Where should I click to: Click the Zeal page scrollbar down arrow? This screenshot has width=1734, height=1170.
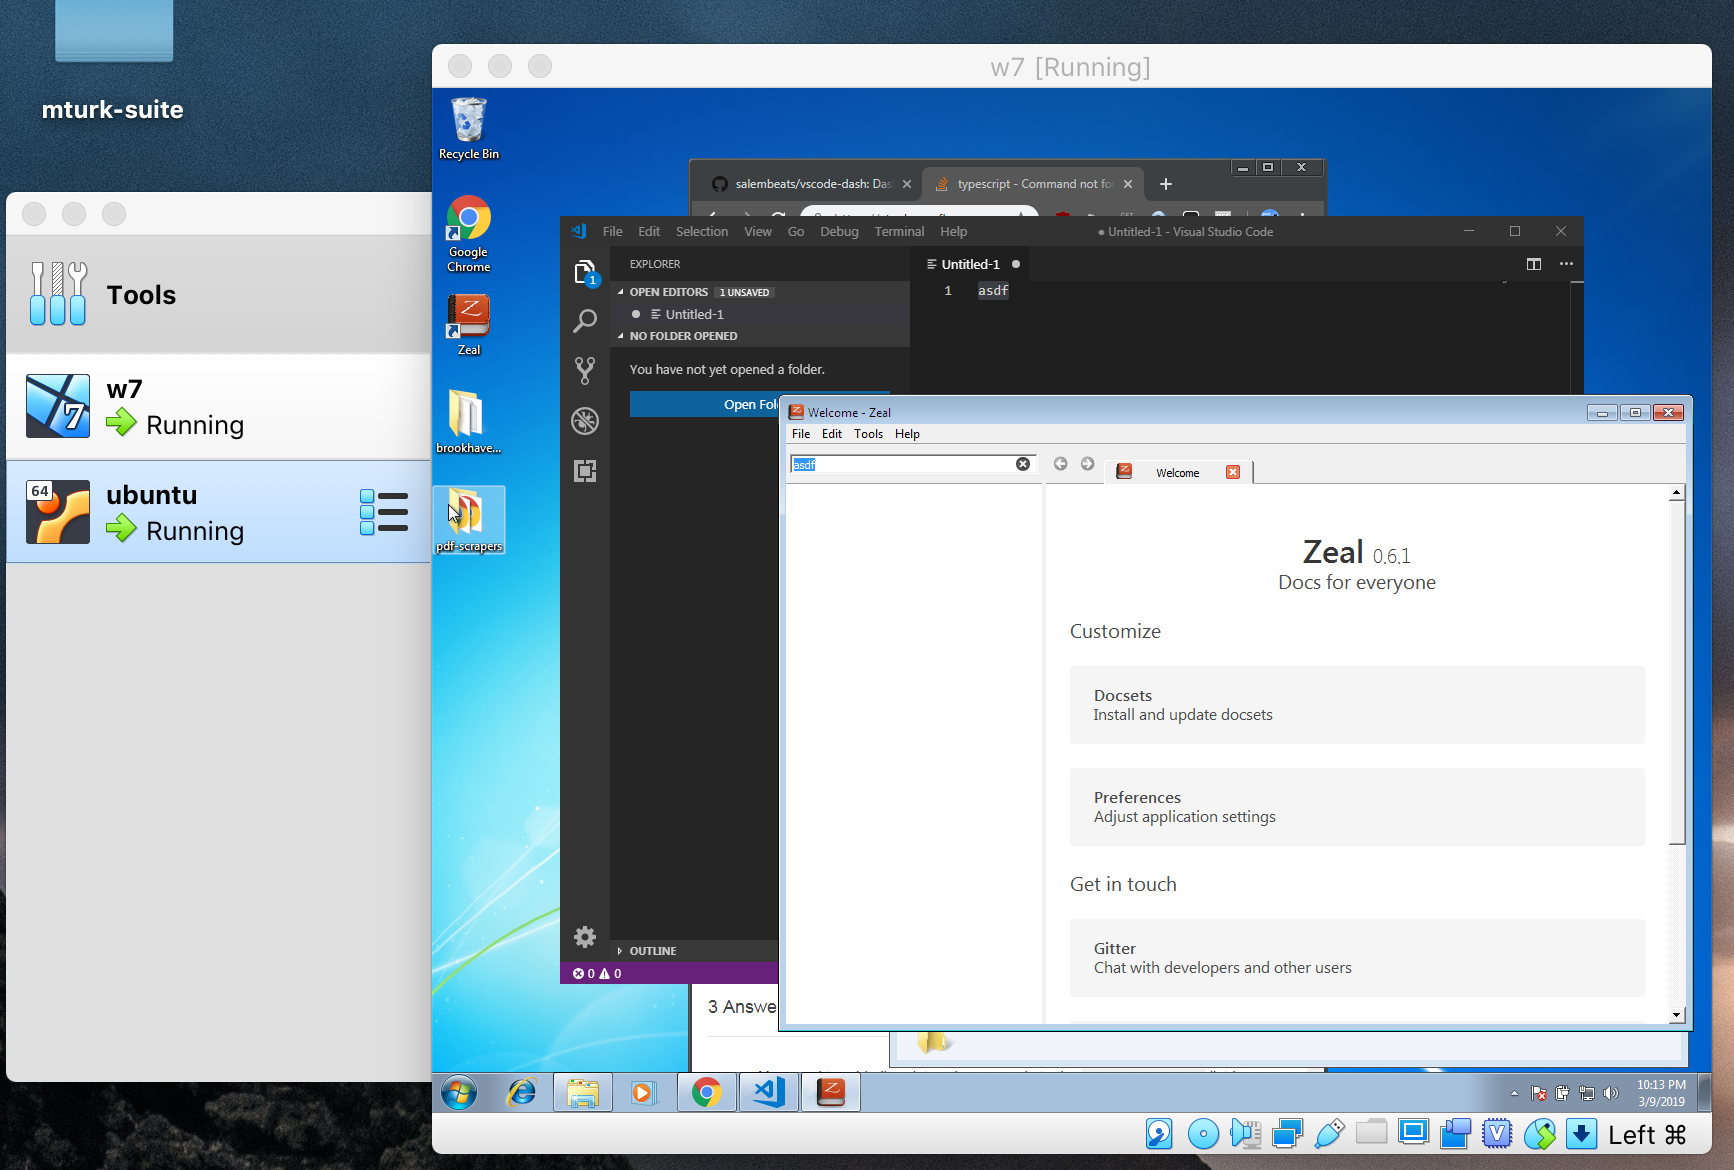point(1677,1015)
